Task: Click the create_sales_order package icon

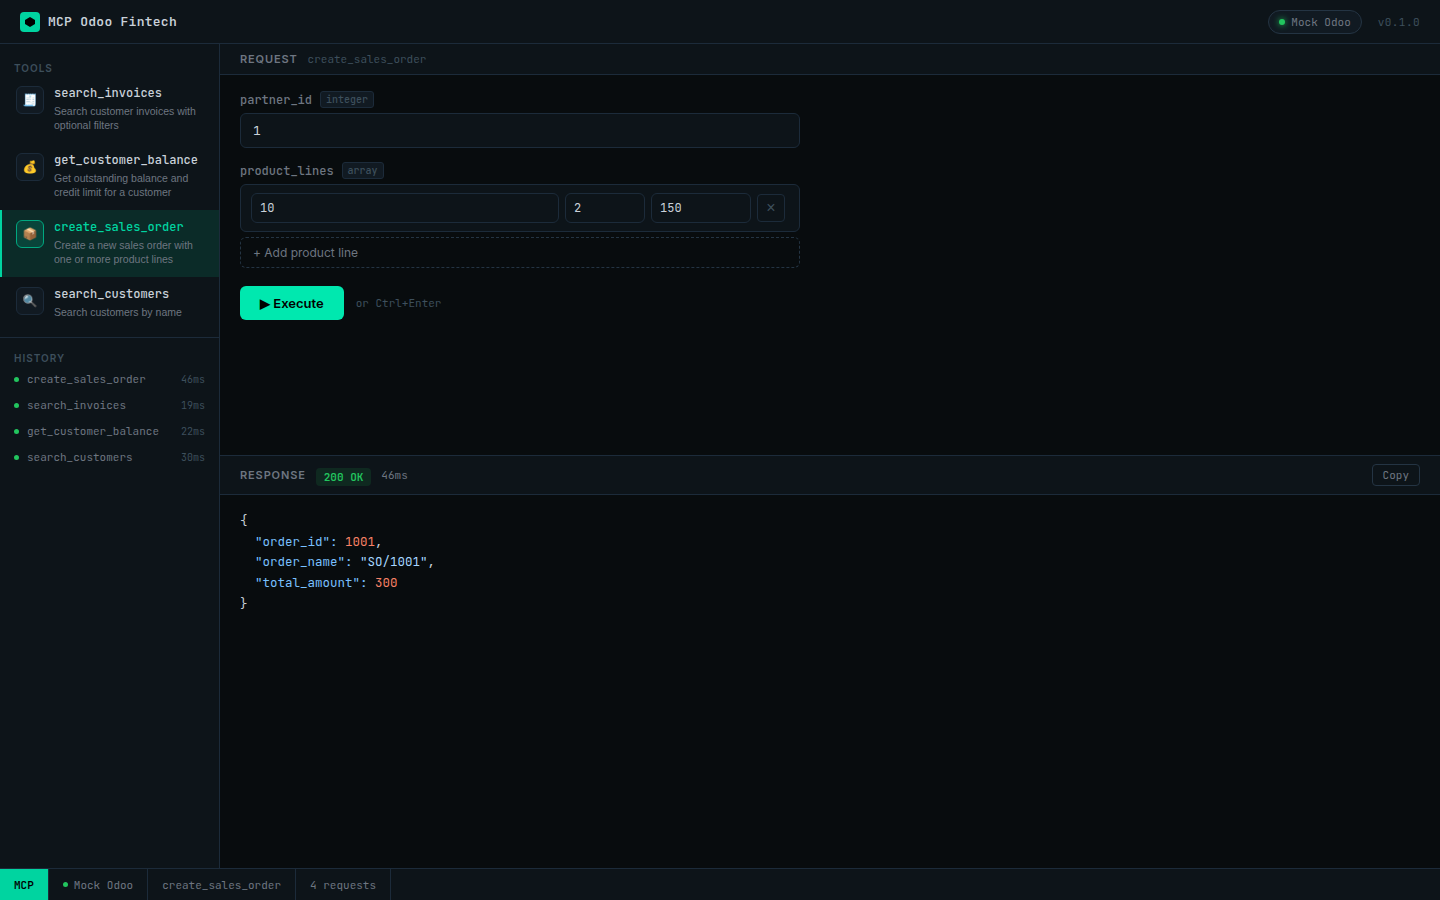Action: pos(30,234)
